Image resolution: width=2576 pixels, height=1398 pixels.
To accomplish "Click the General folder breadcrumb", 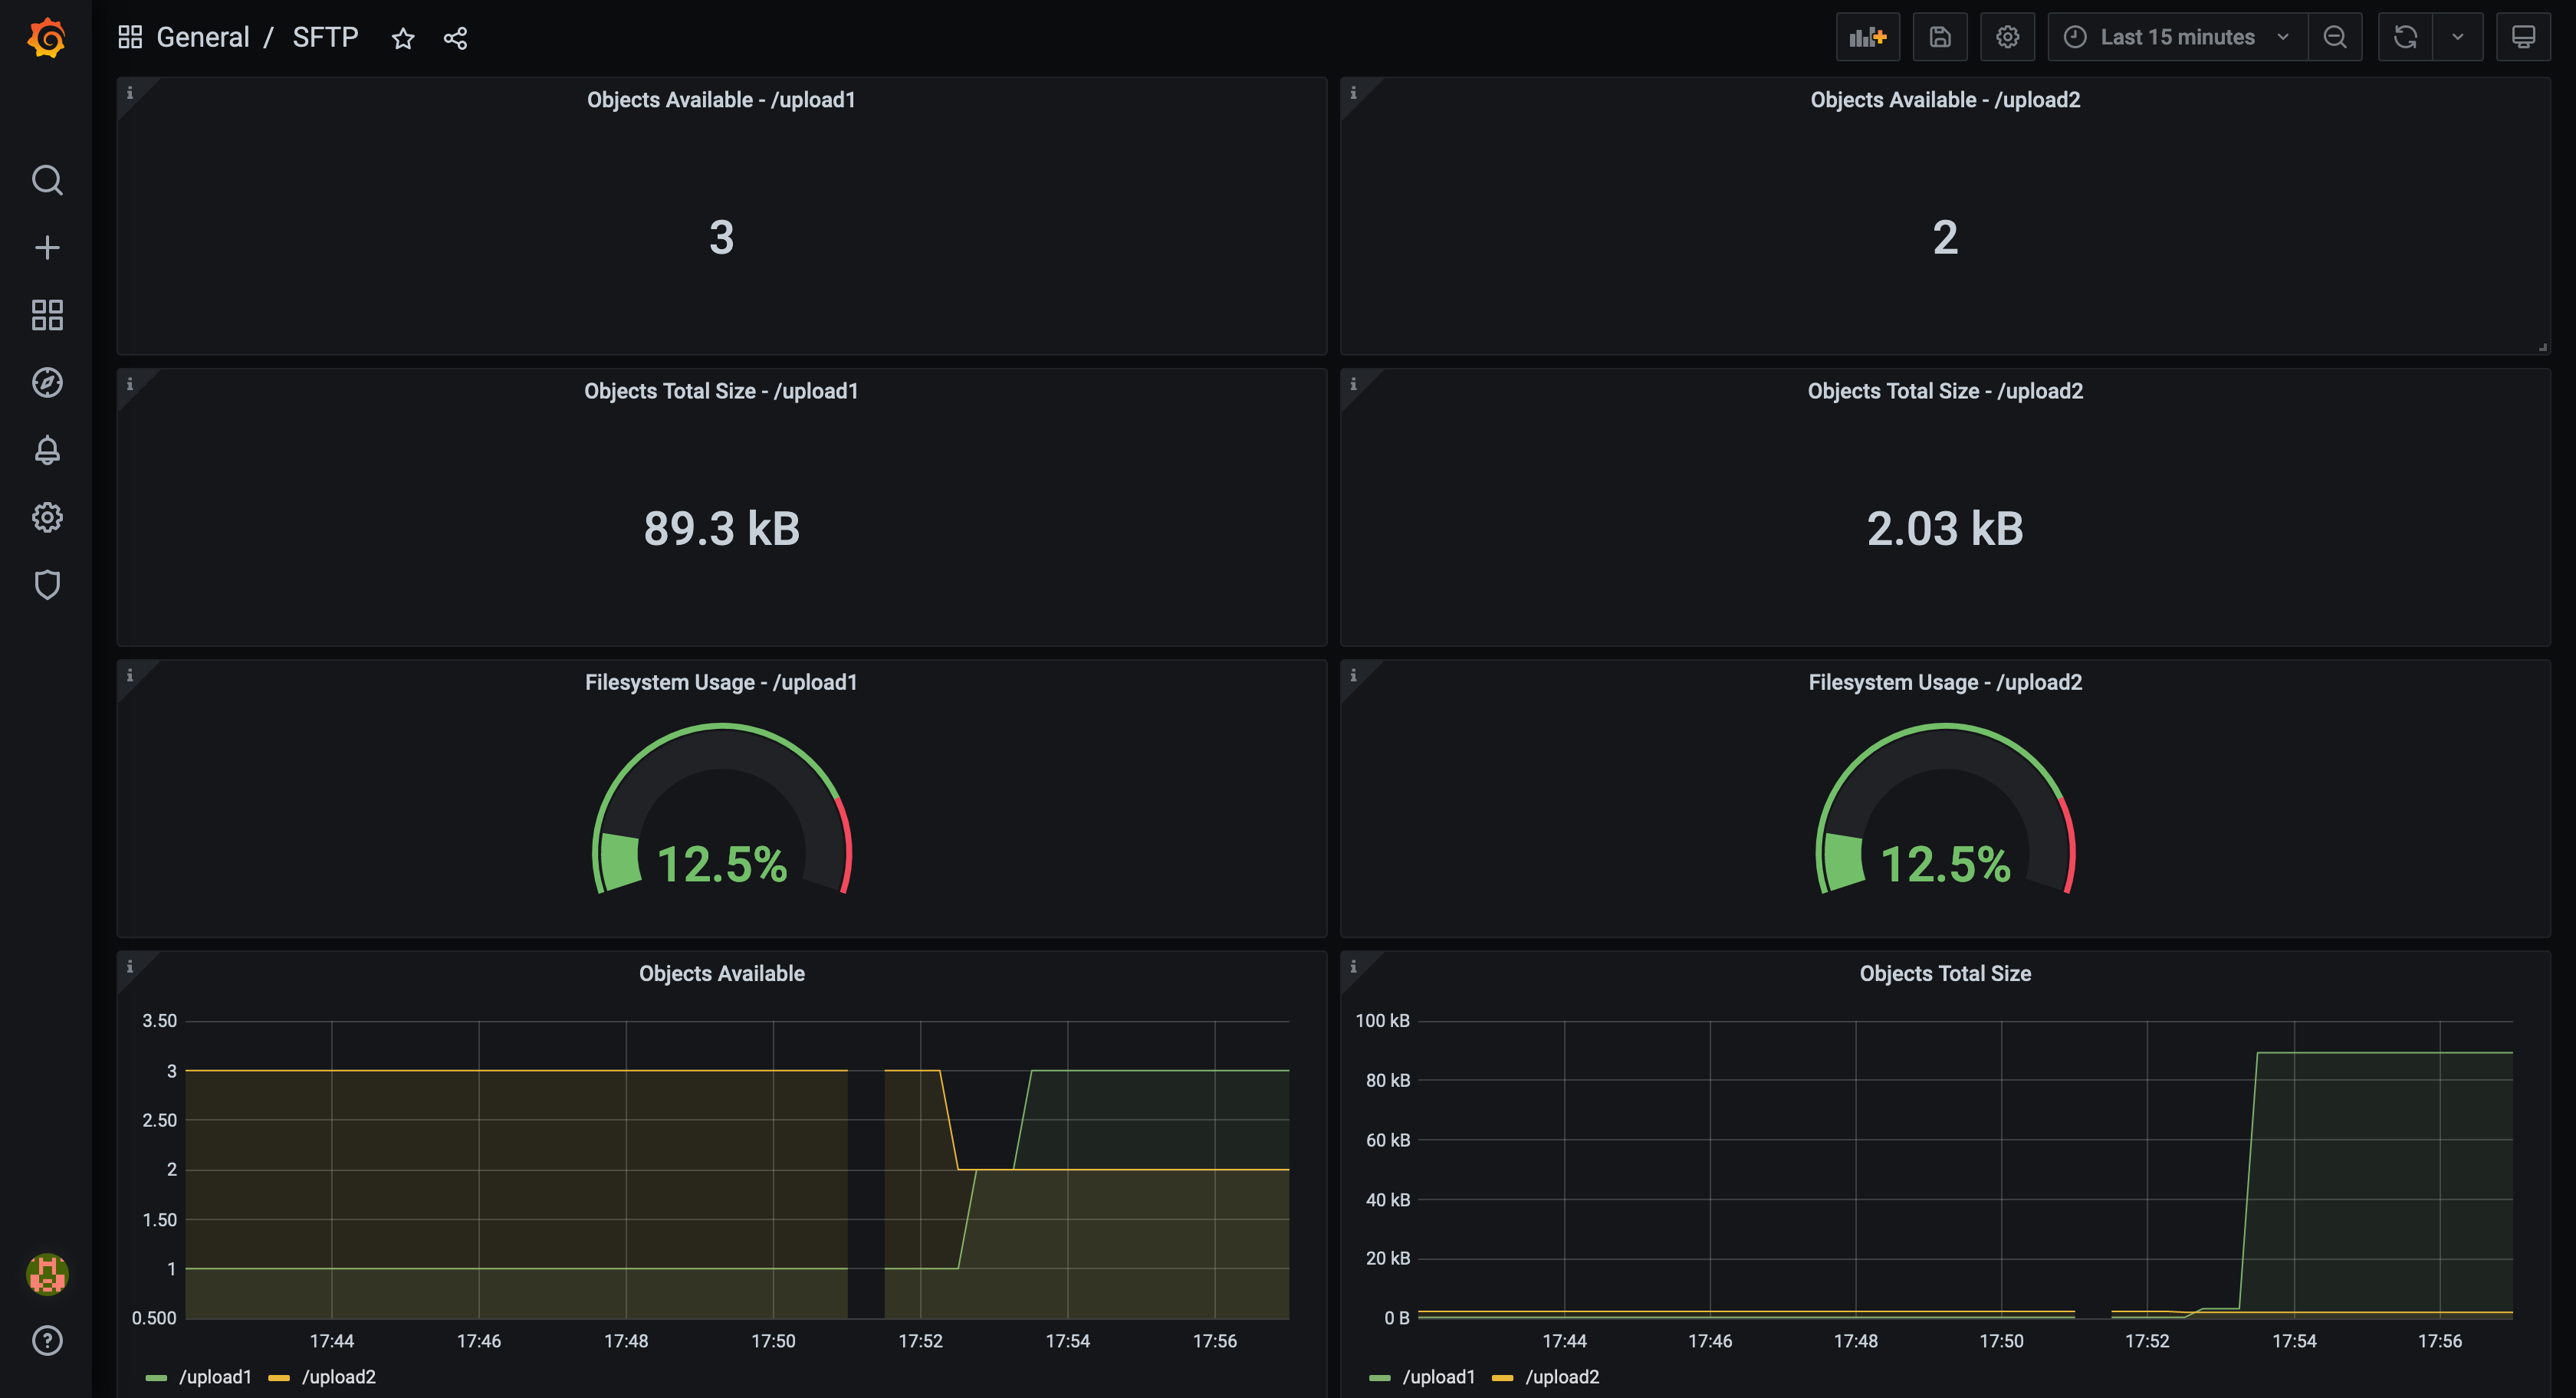I will [x=202, y=38].
